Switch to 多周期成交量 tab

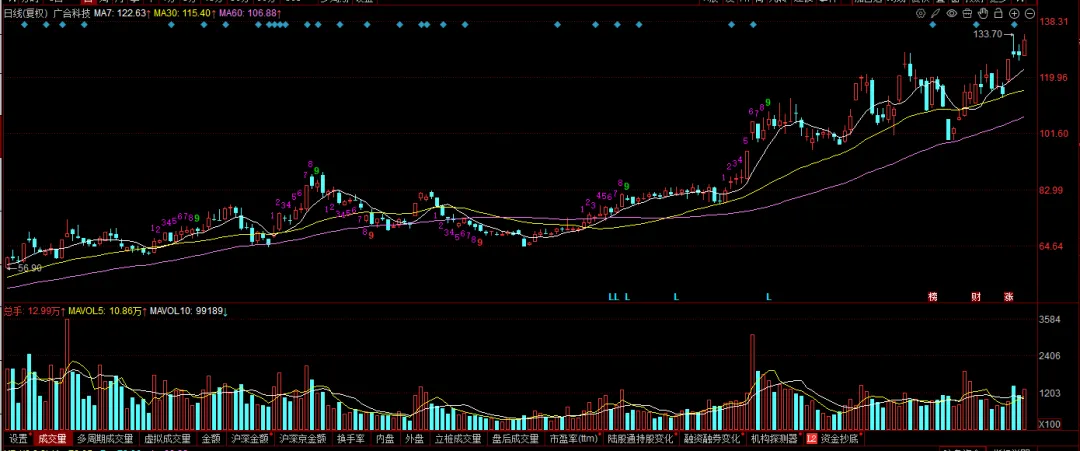coord(105,439)
